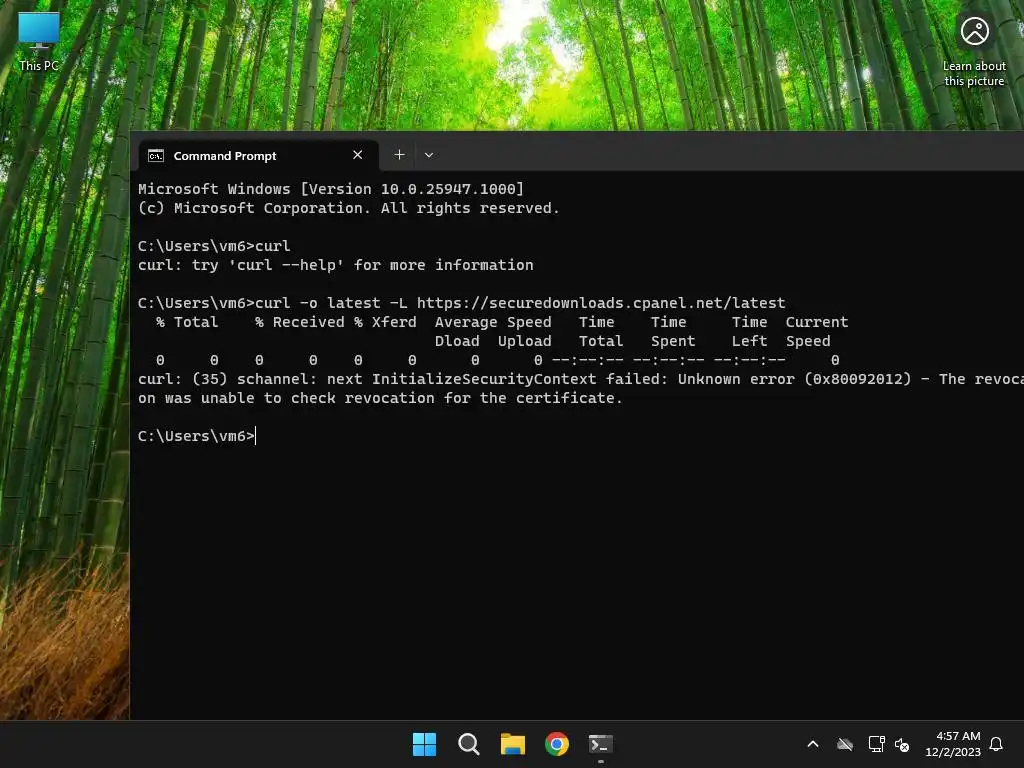Click 'Microsoft Windows [Version 10.0.25947.1000]' line
Viewport: 1024px width, 768px height.
331,189
